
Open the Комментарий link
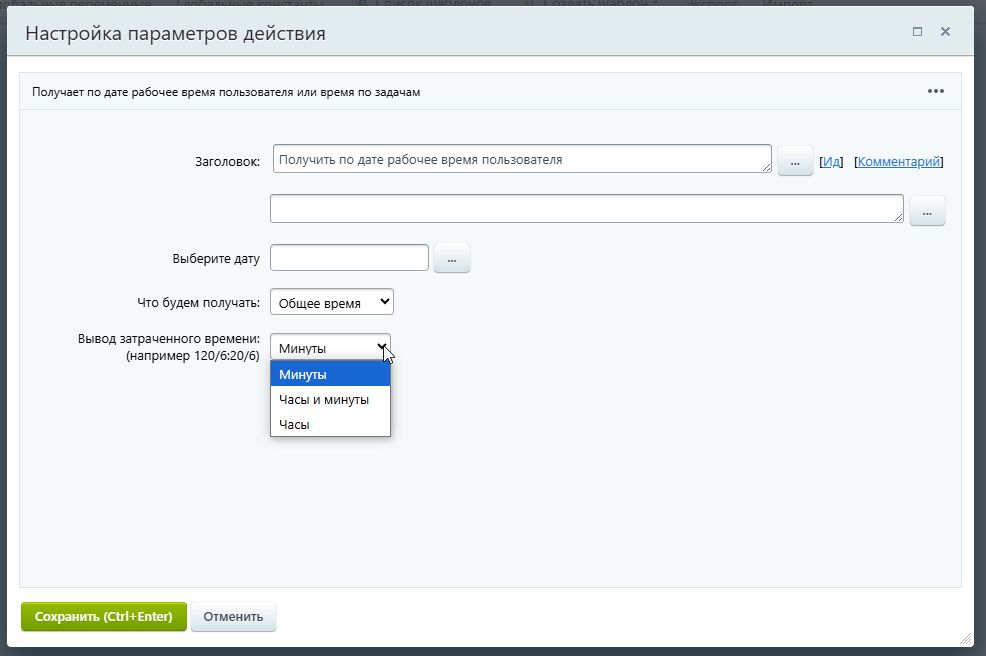pyautogui.click(x=898, y=160)
